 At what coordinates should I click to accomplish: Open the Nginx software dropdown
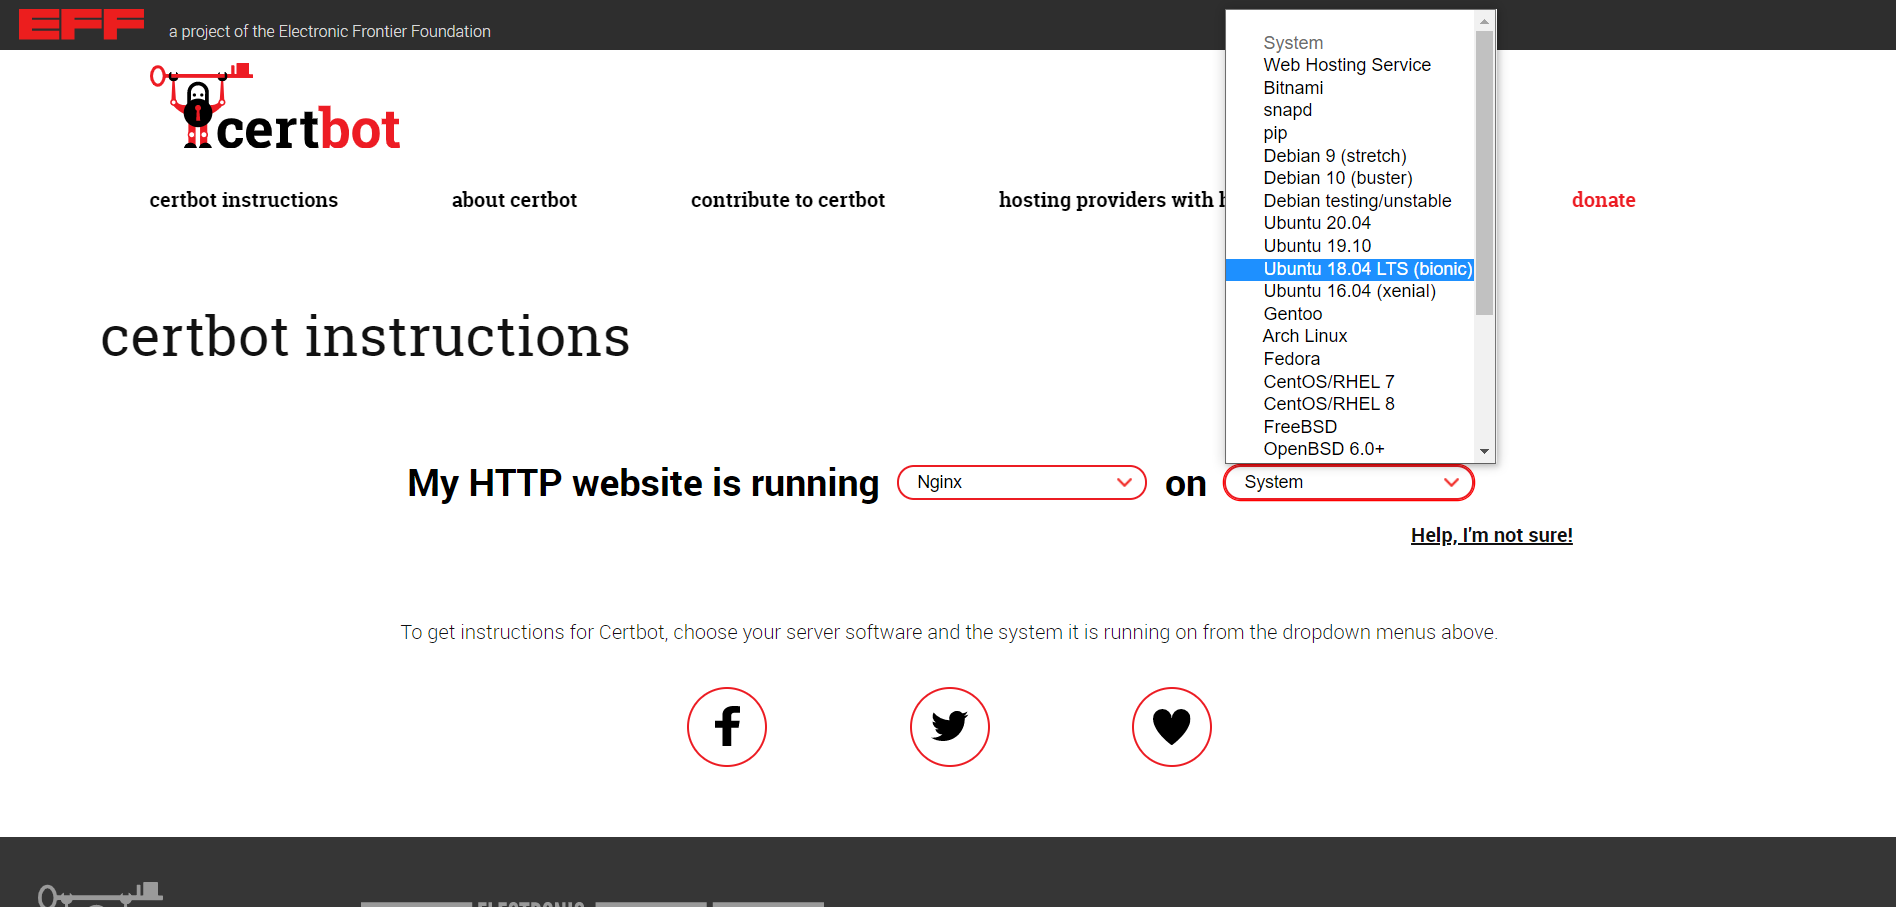(1021, 482)
